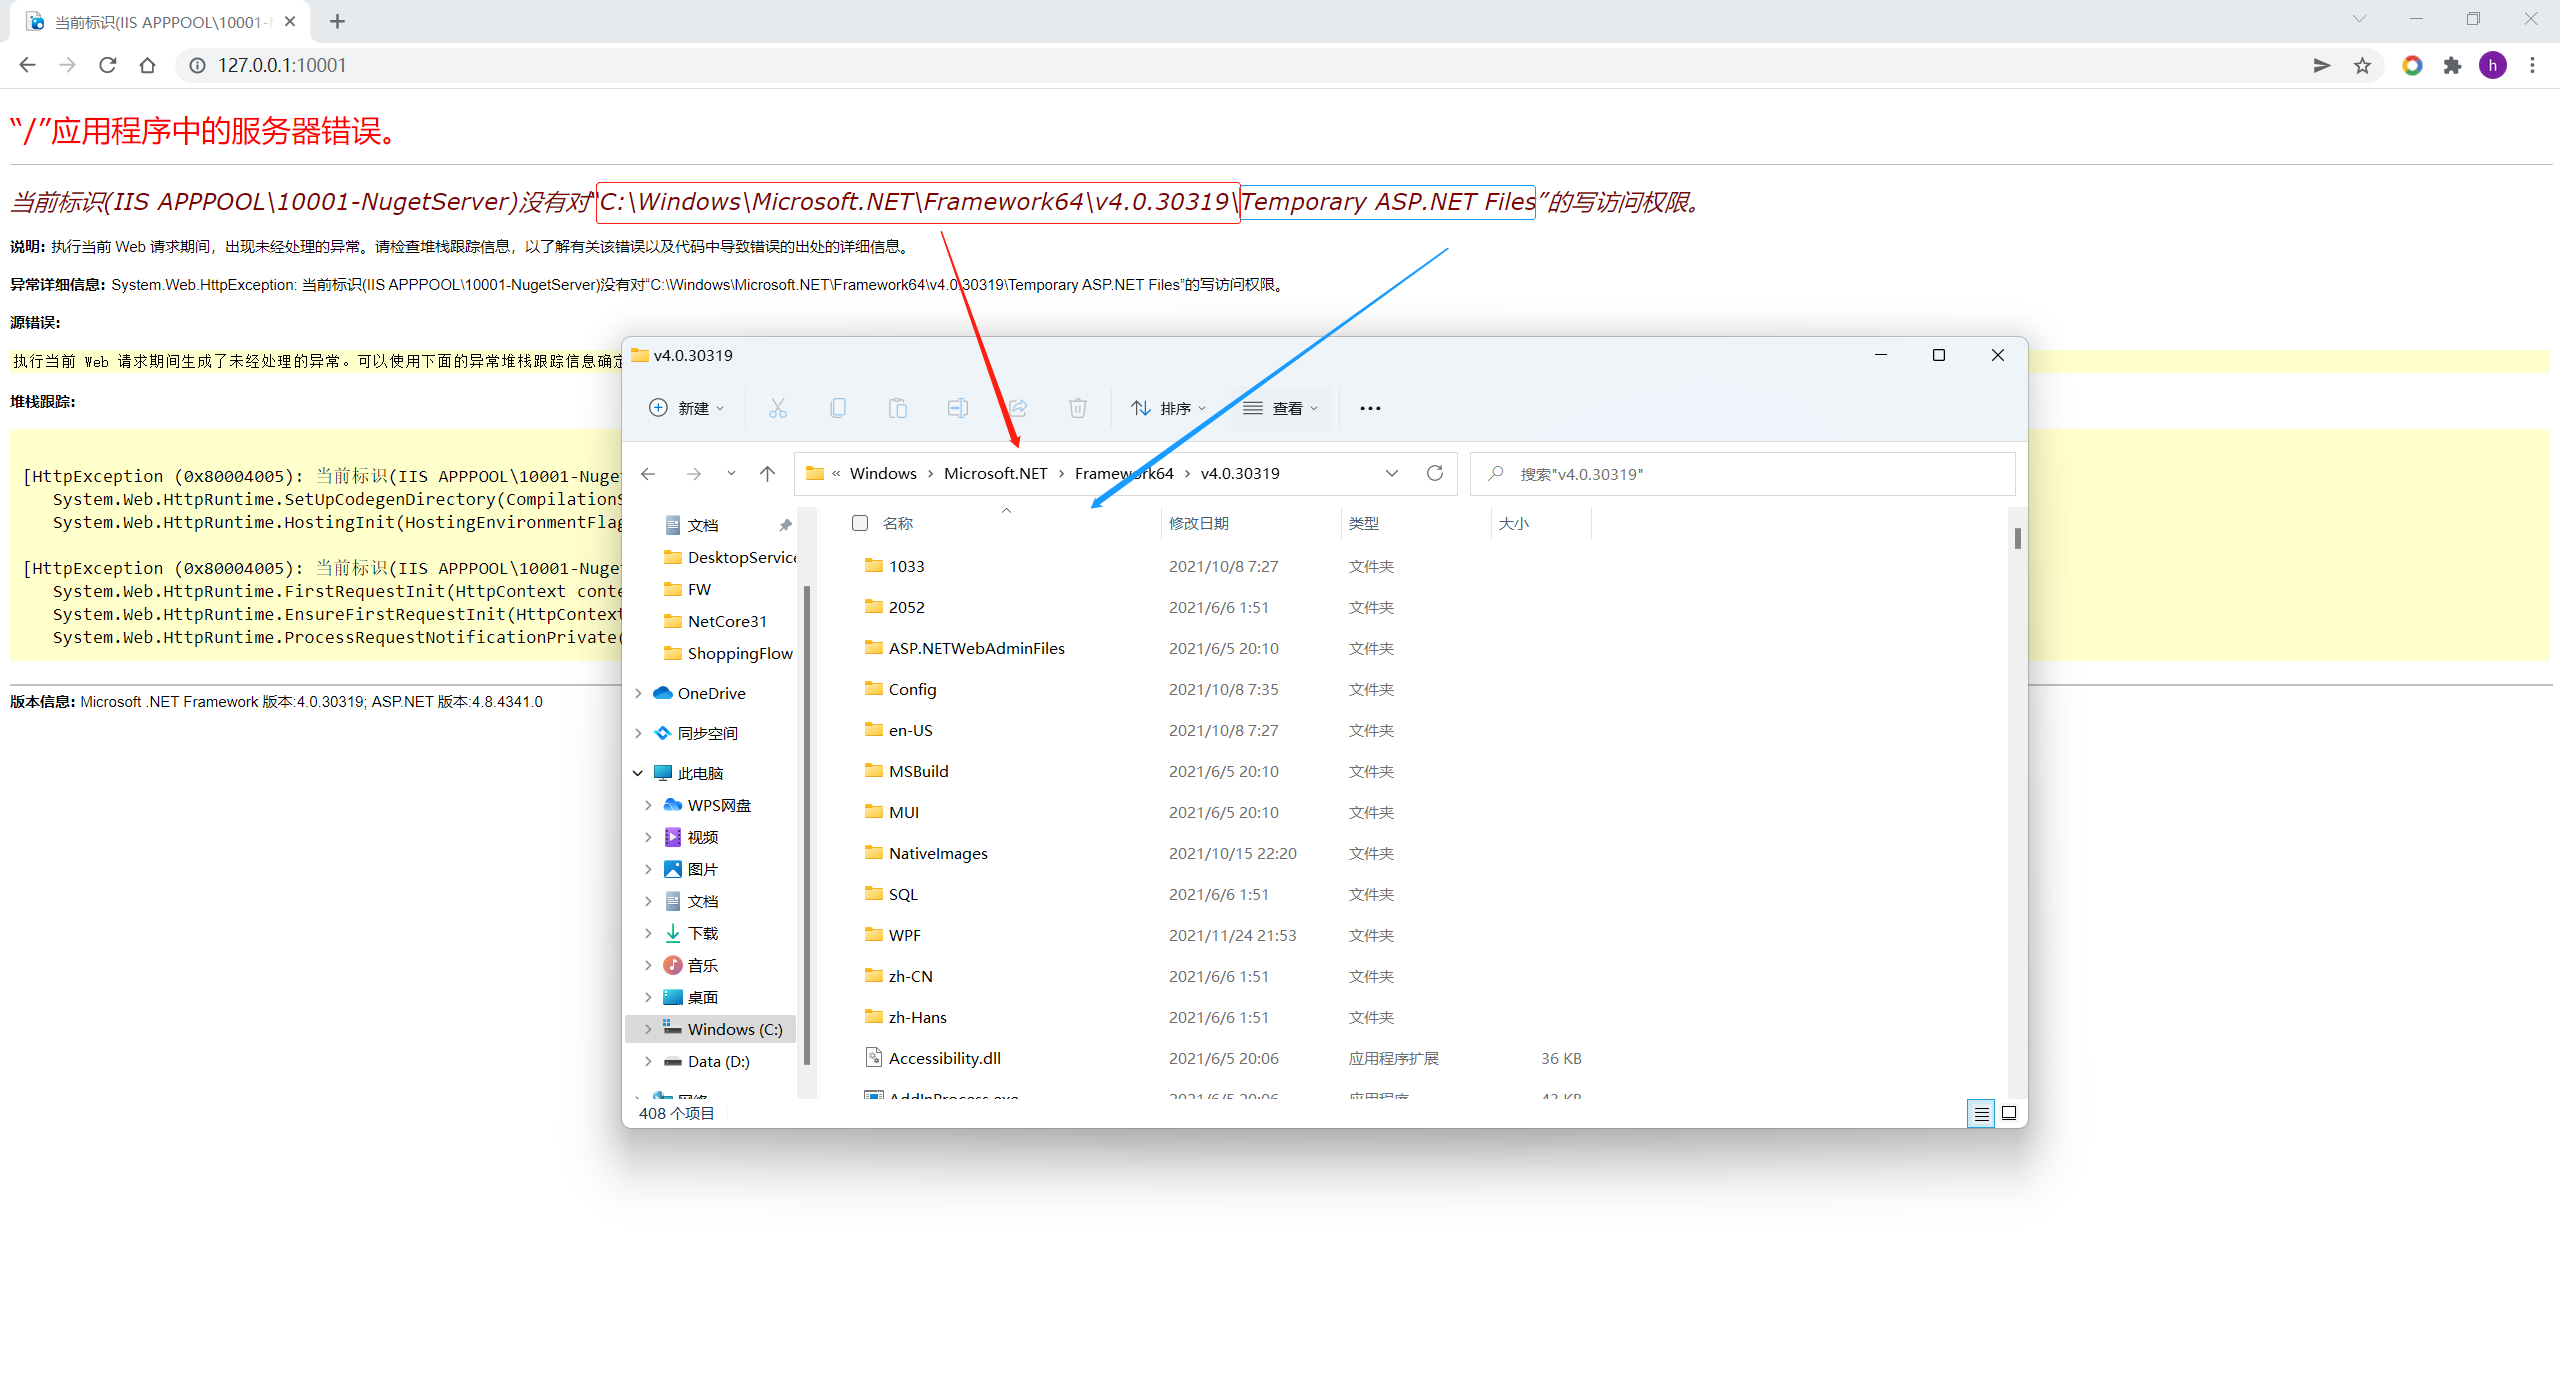Collapse the 此电脑 tree node
2560x1380 pixels.
coord(638,773)
